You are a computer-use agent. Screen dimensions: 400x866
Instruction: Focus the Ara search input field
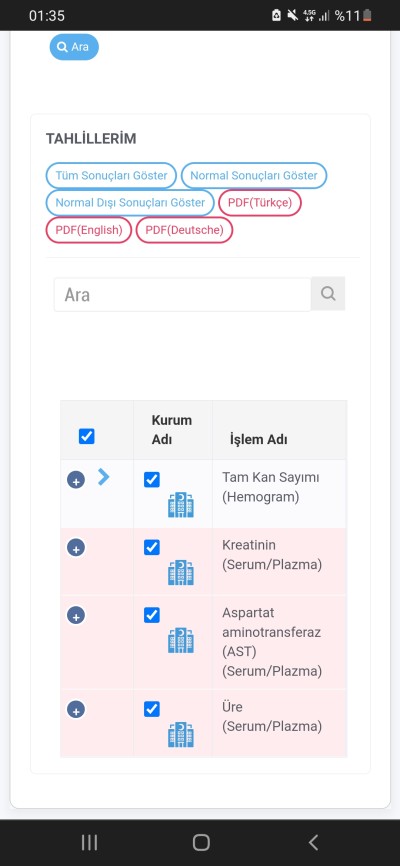182,294
